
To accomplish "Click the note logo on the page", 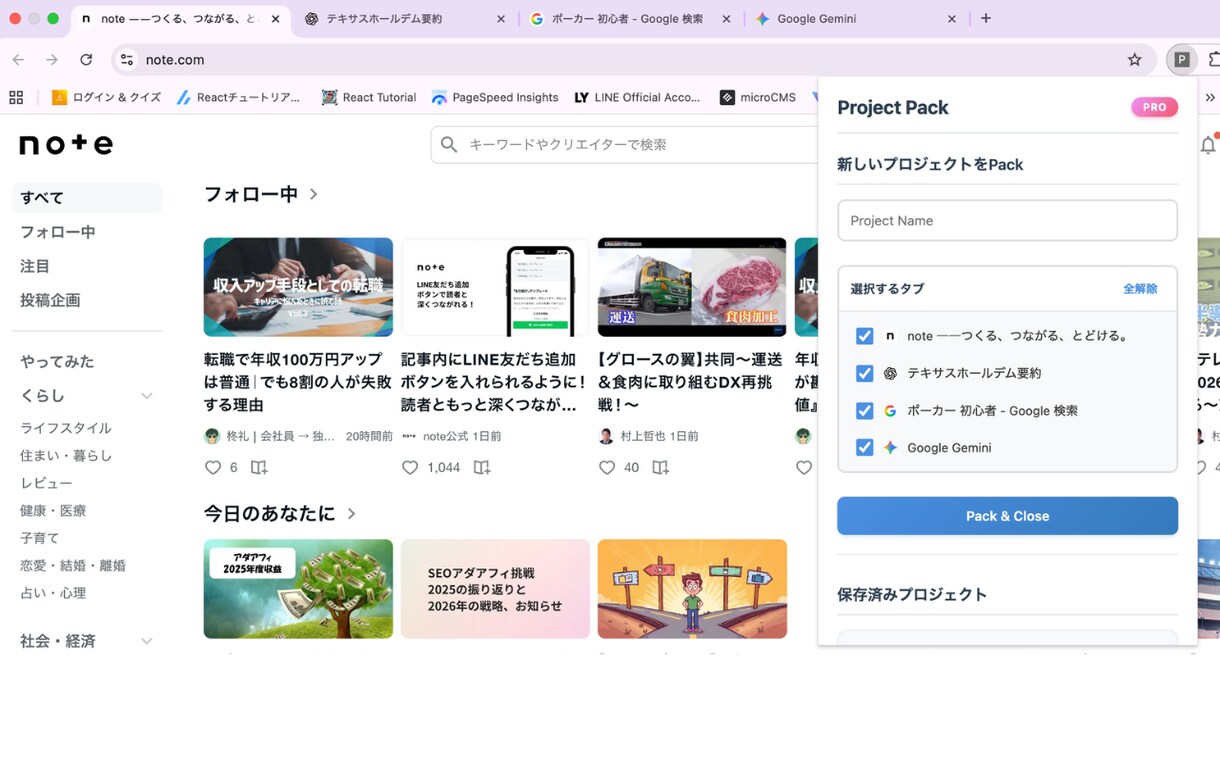I will [66, 145].
